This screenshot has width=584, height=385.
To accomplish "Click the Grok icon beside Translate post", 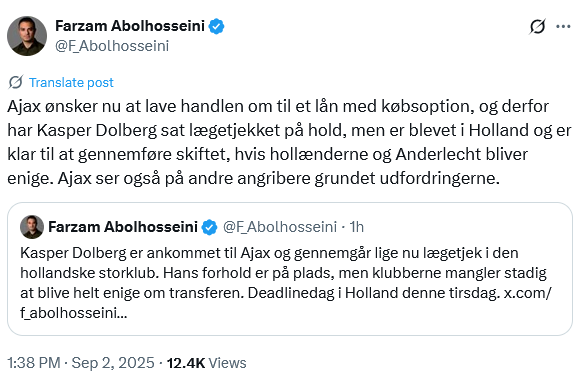I will 16,82.
